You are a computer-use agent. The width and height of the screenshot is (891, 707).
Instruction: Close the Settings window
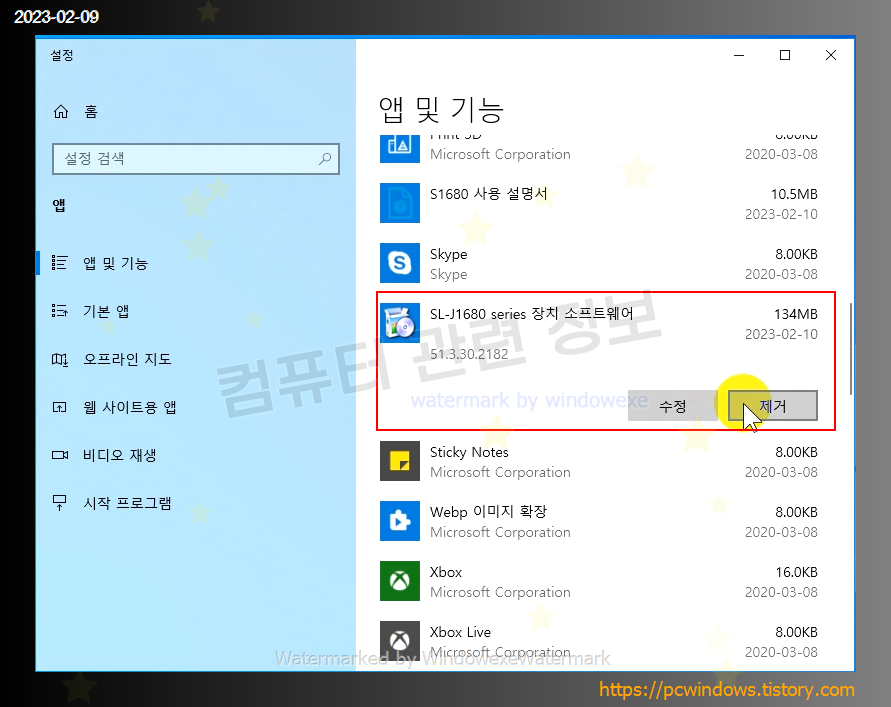[x=831, y=55]
